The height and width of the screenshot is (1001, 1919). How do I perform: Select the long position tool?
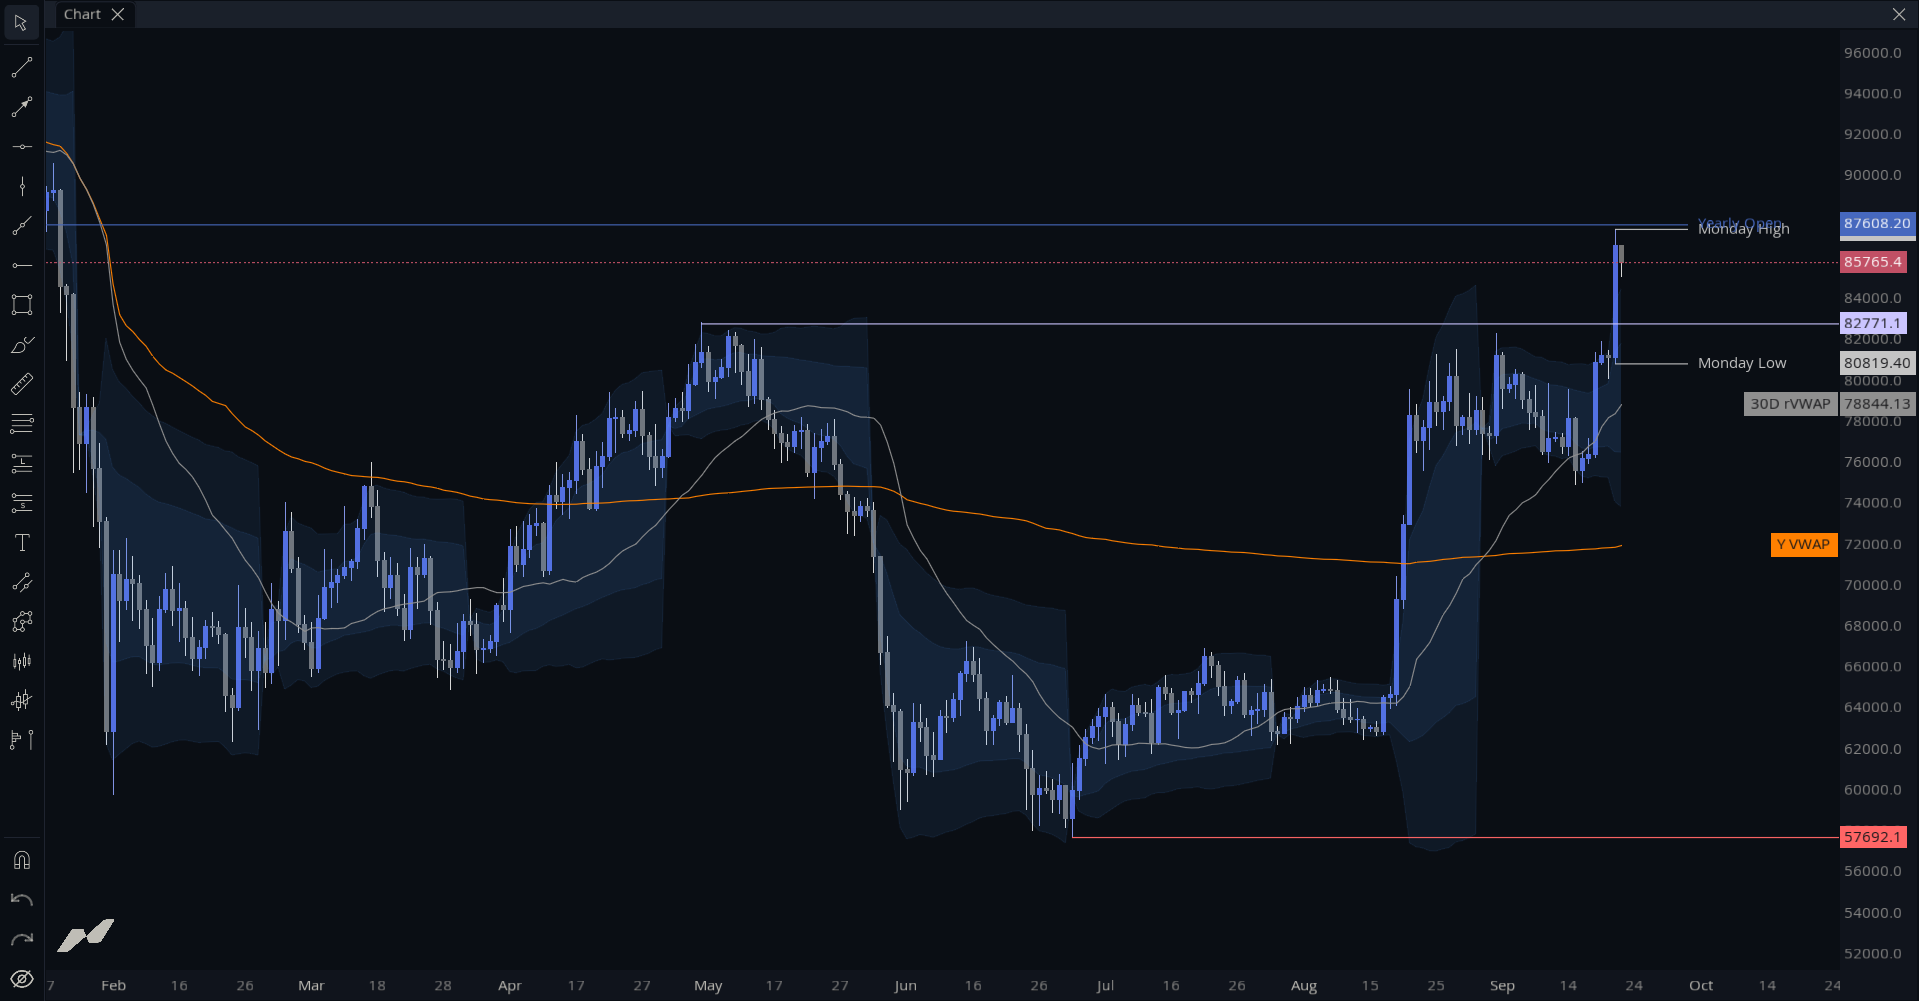coord(21,463)
